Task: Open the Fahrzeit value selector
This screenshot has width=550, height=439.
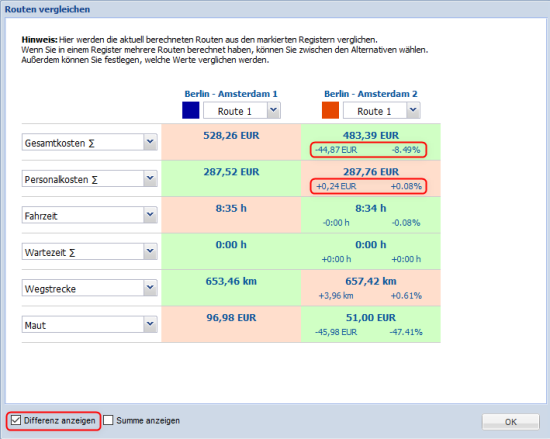Action: (89, 215)
